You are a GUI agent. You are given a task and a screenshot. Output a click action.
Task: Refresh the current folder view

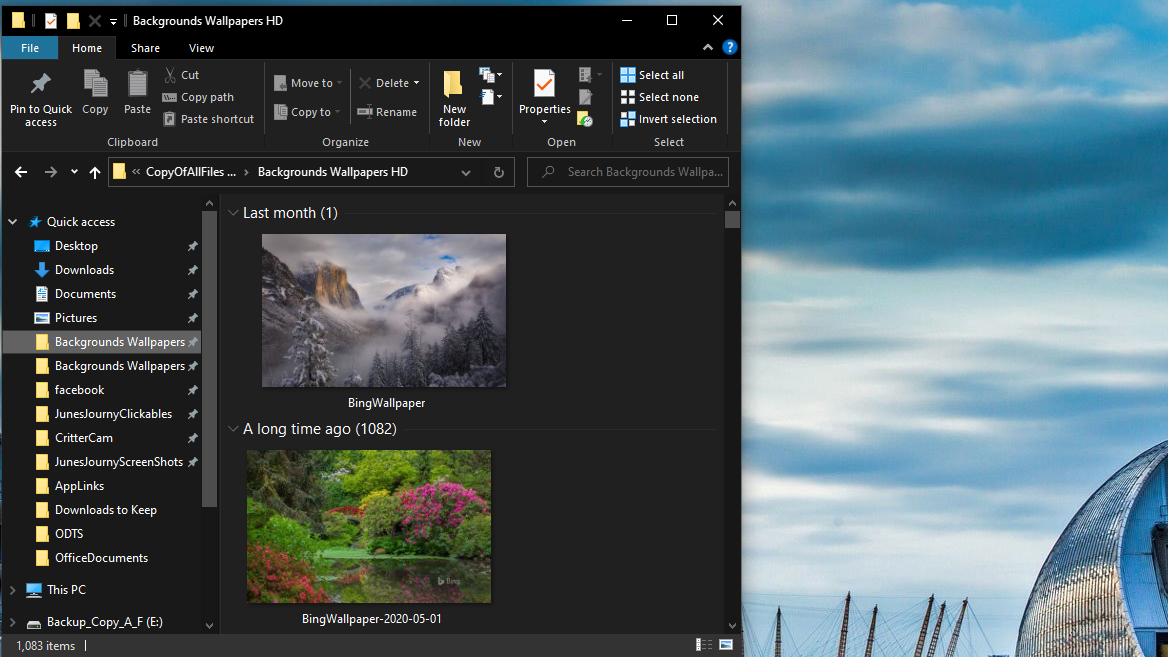[499, 172]
